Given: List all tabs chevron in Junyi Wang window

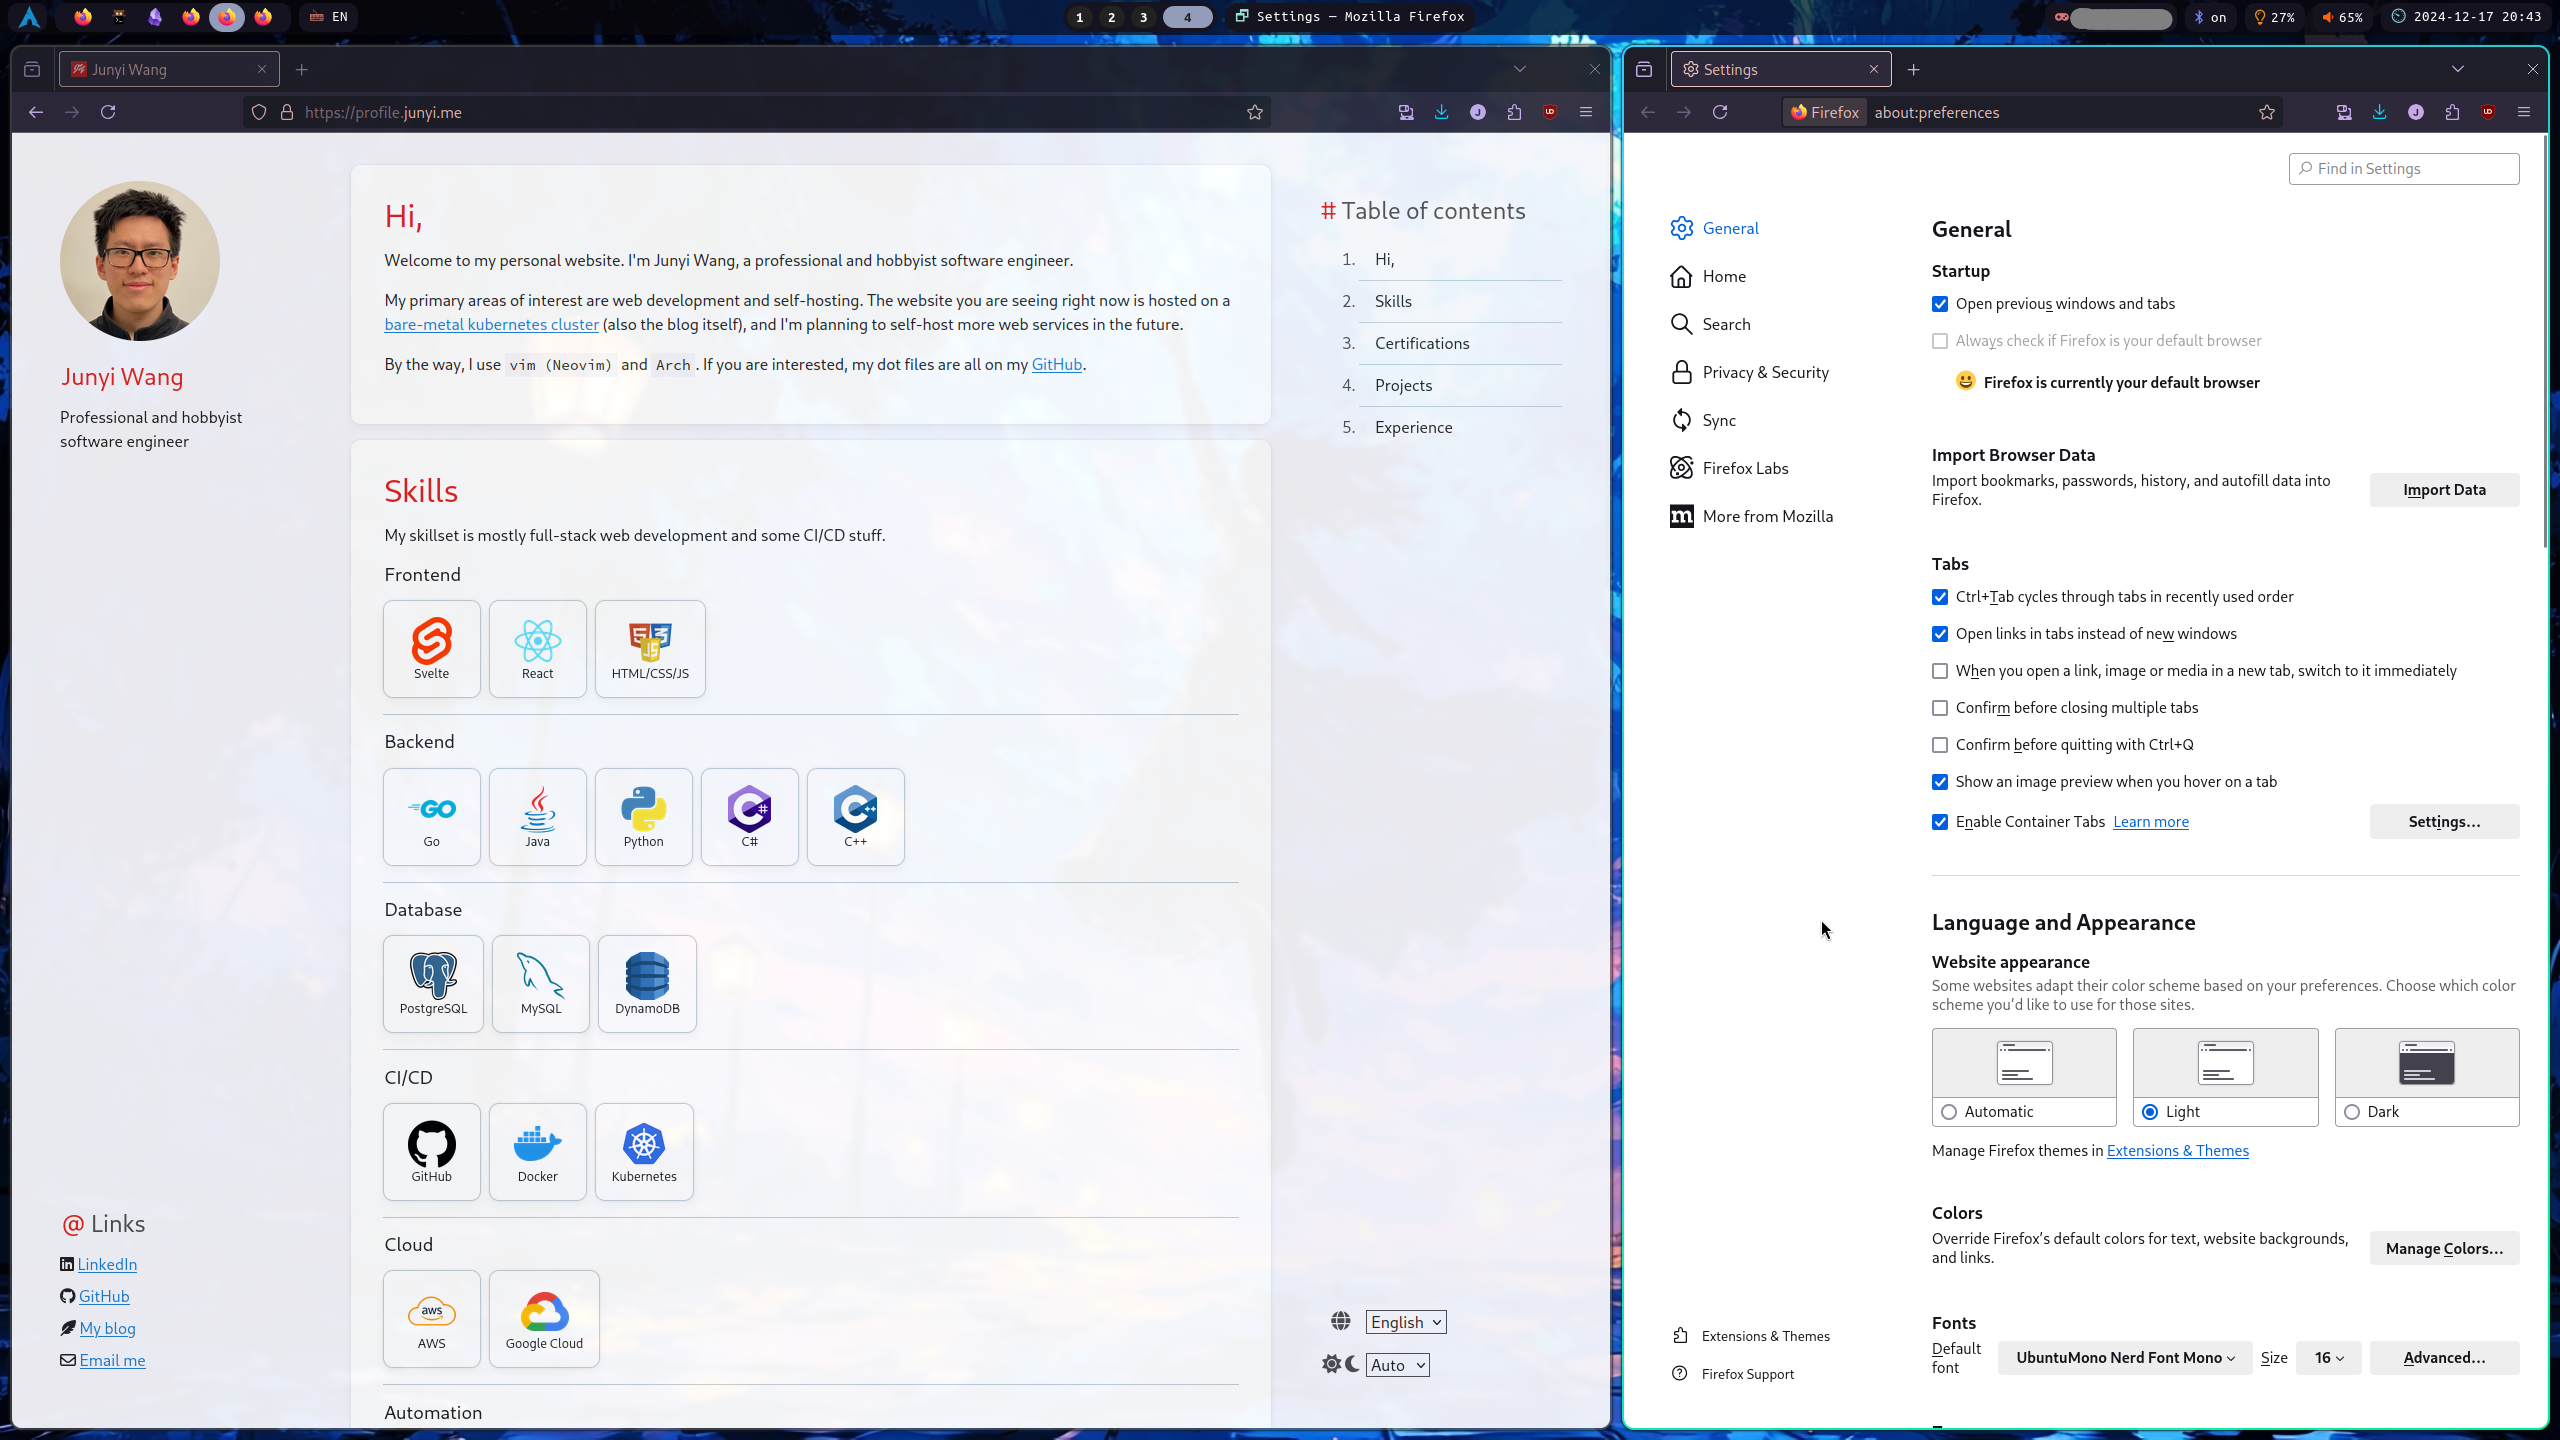Looking at the screenshot, I should (1520, 69).
